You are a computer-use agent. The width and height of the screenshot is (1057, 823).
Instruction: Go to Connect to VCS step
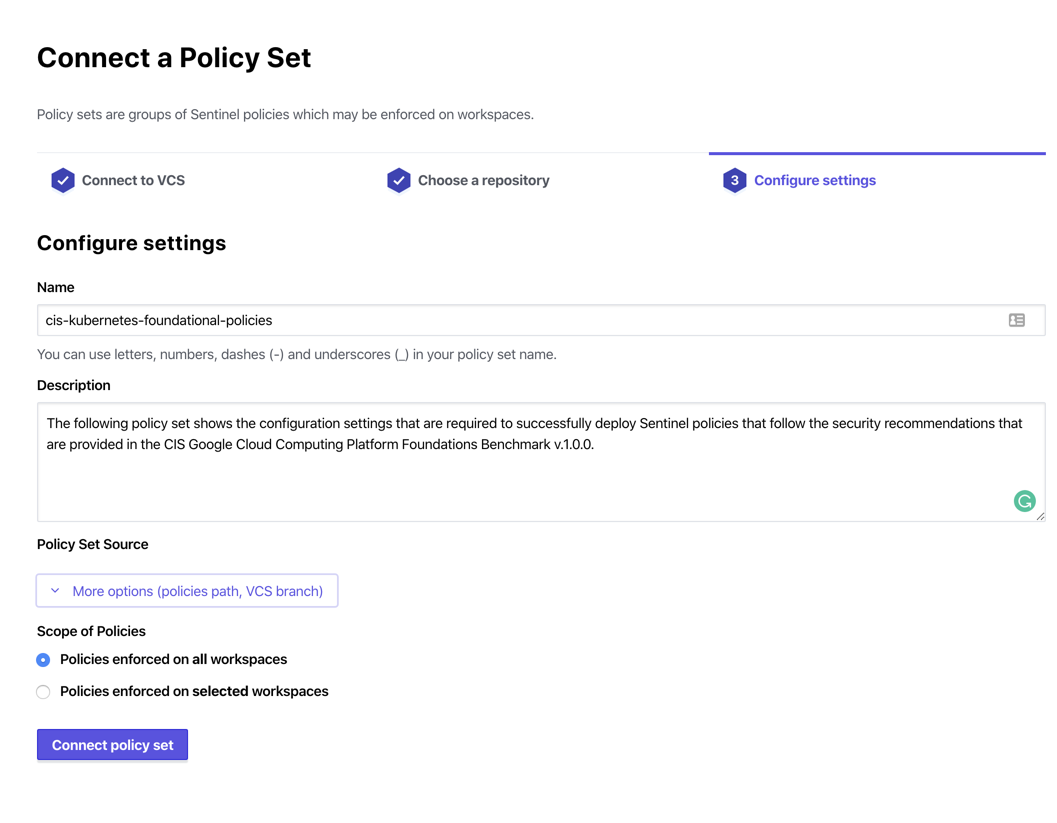(118, 180)
